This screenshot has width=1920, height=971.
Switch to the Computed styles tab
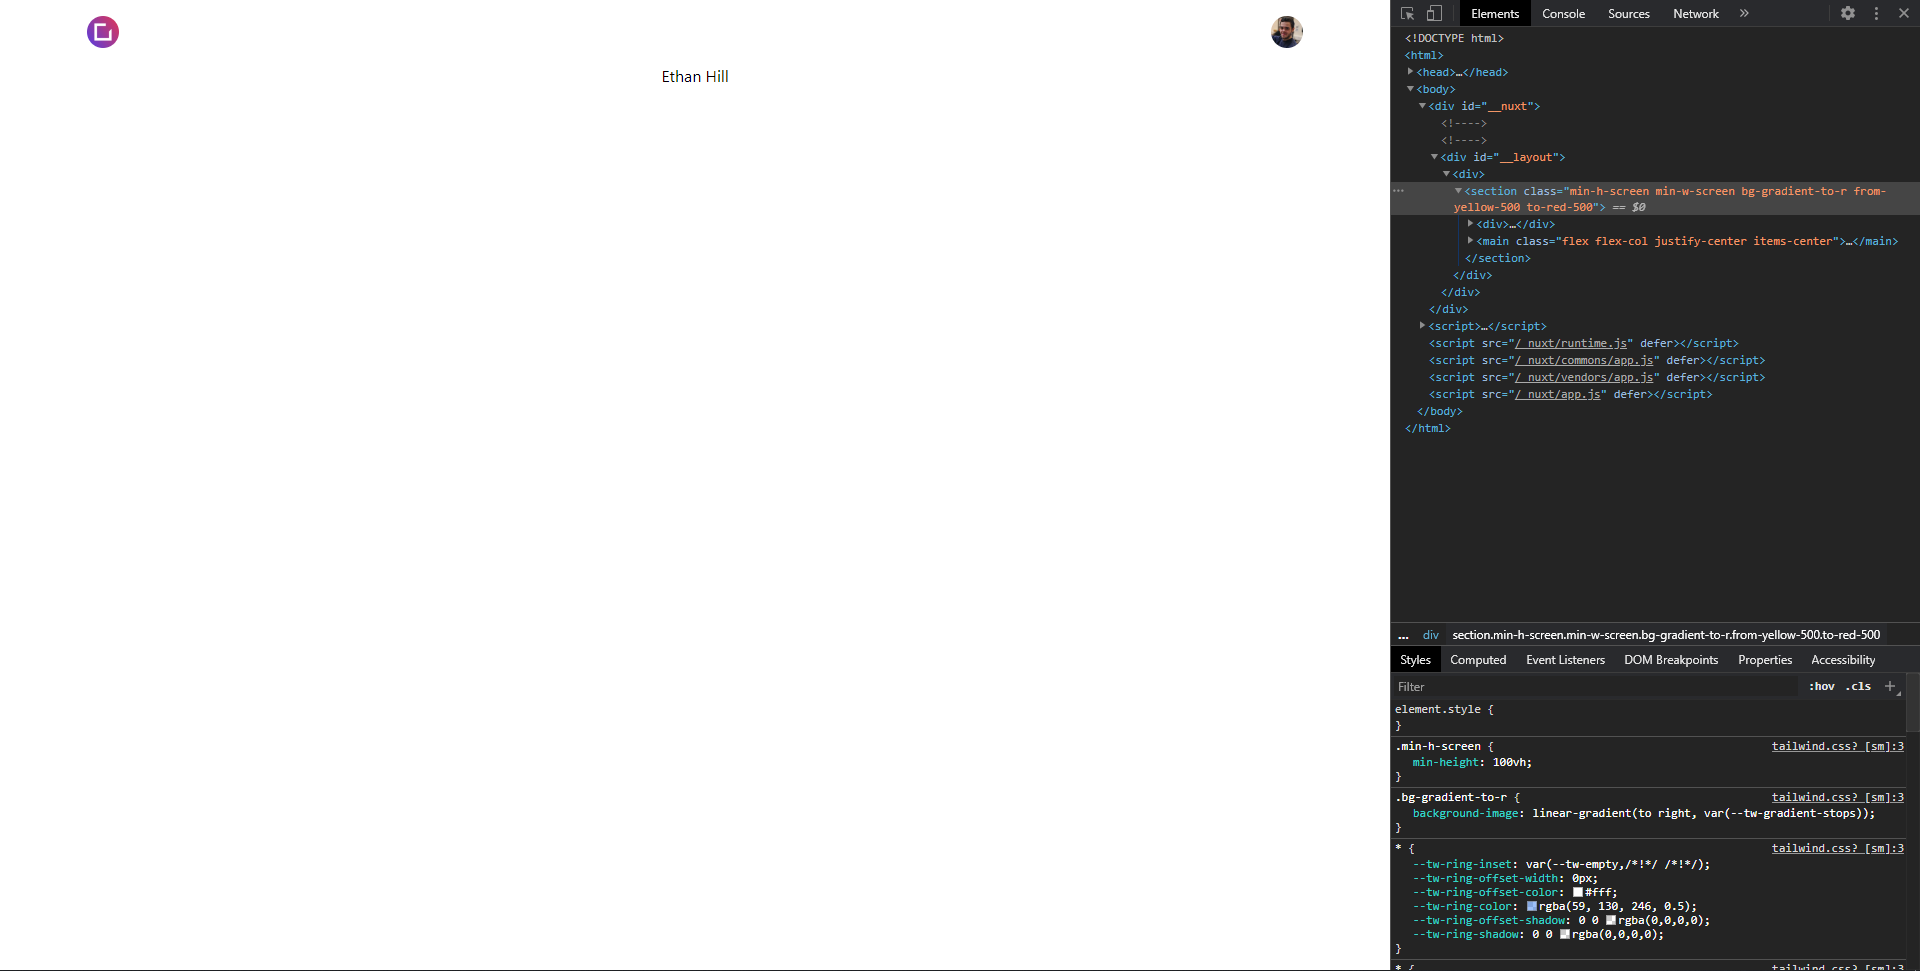coord(1478,660)
